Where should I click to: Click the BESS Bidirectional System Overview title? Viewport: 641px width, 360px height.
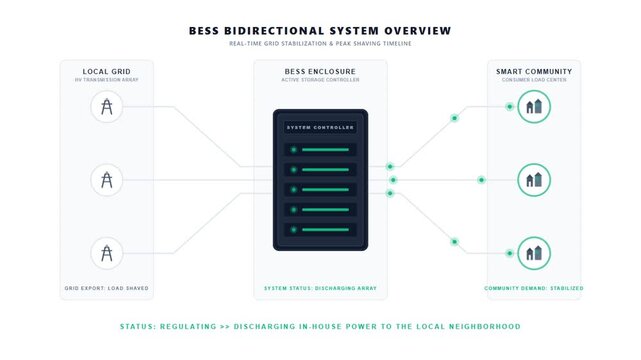pyautogui.click(x=320, y=31)
